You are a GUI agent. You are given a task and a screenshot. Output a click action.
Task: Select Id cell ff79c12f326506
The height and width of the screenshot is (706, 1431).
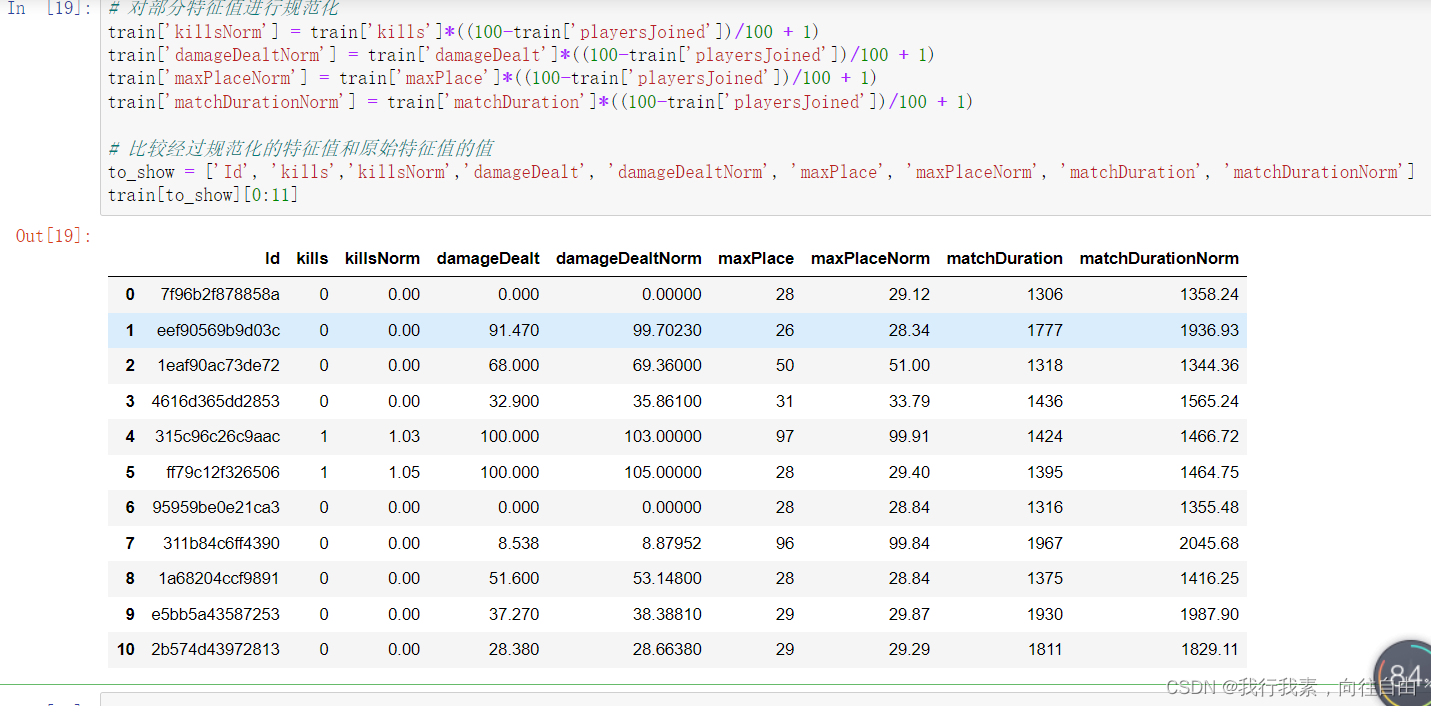click(223, 472)
